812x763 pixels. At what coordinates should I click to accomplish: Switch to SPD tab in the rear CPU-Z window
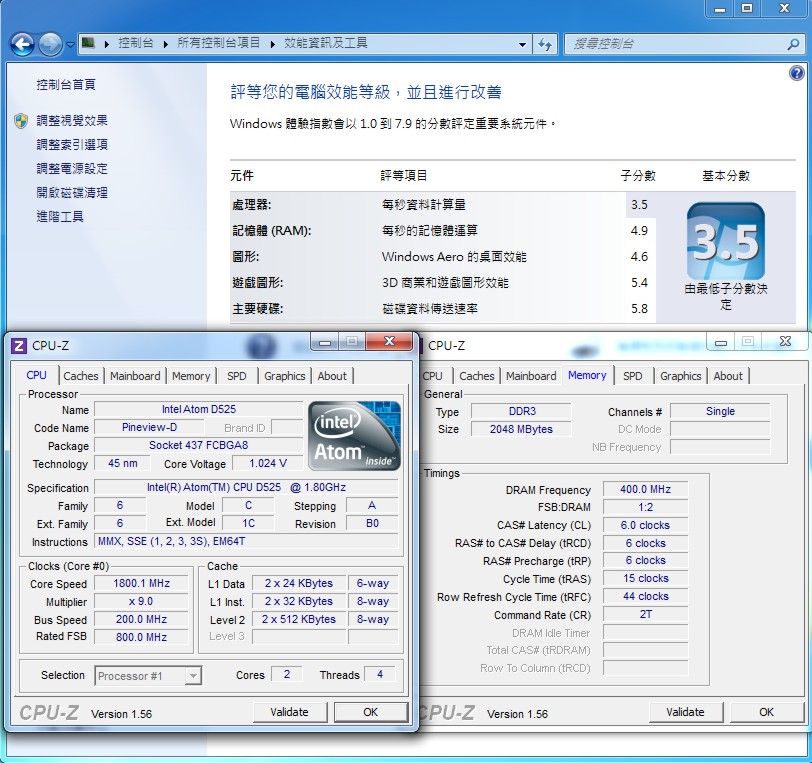632,376
